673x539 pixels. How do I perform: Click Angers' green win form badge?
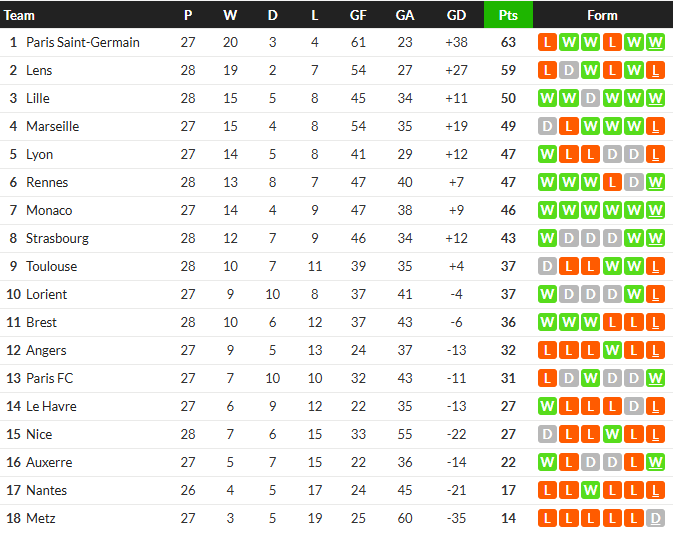(612, 351)
